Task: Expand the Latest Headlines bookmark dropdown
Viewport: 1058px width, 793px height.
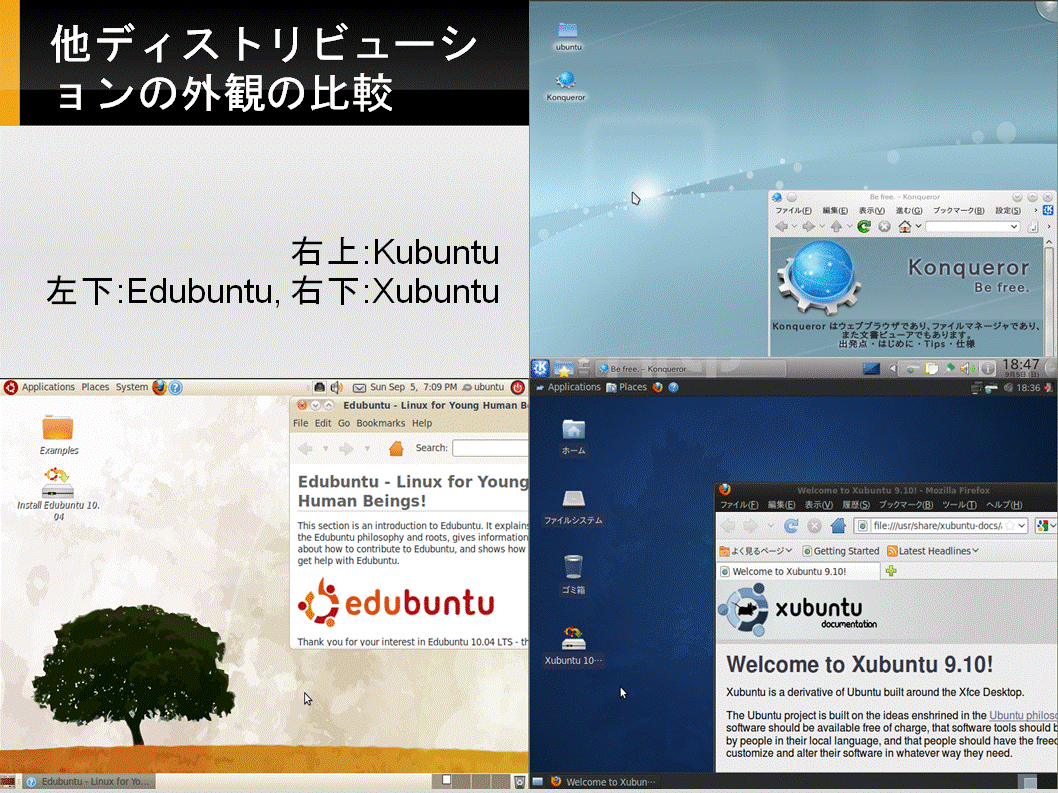Action: tap(975, 551)
